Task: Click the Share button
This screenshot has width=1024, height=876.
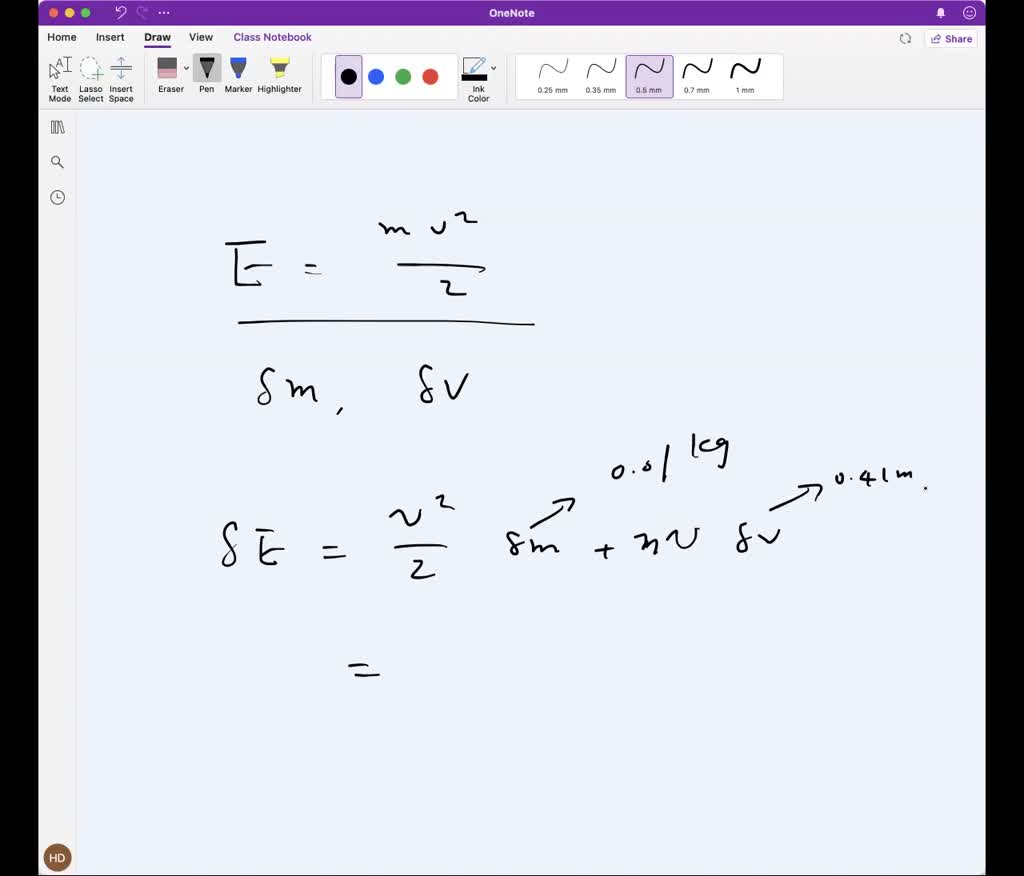Action: (949, 38)
